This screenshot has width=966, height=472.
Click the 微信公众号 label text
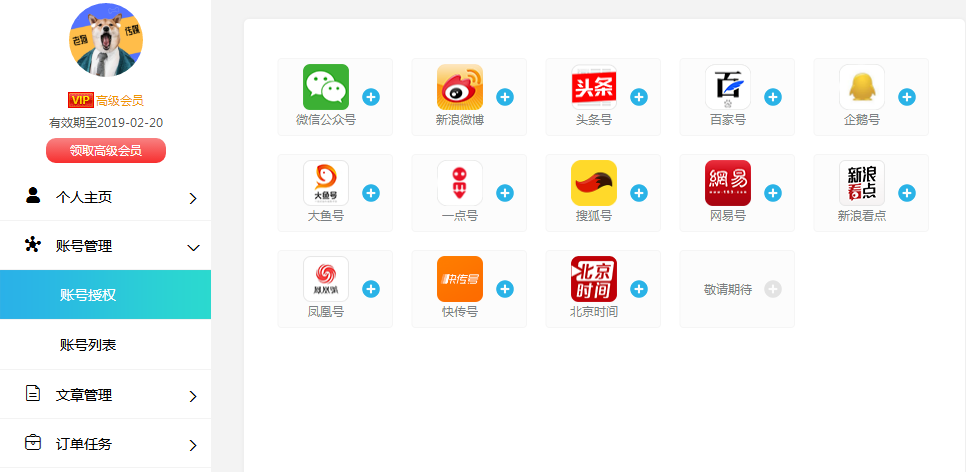pos(326,120)
